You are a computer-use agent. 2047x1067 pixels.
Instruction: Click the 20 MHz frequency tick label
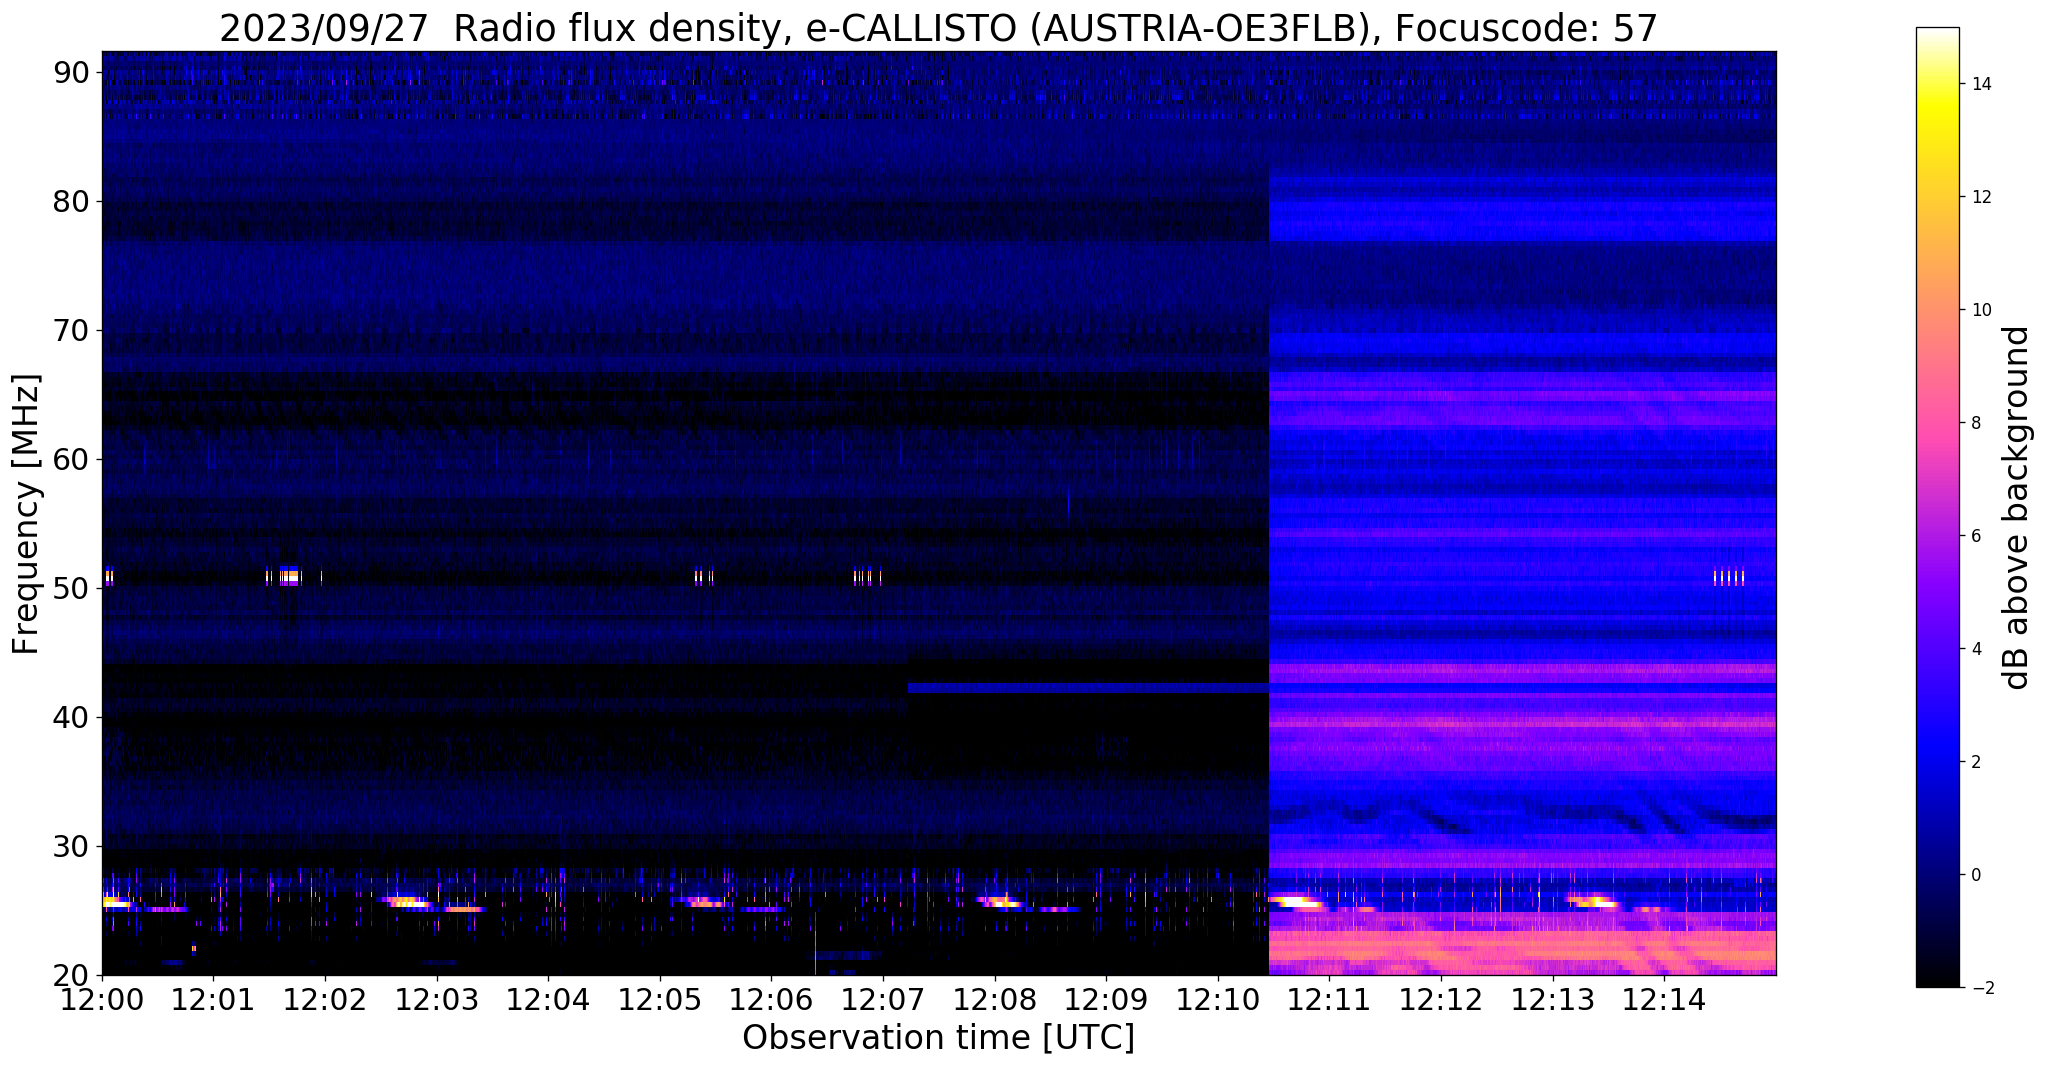[72, 976]
